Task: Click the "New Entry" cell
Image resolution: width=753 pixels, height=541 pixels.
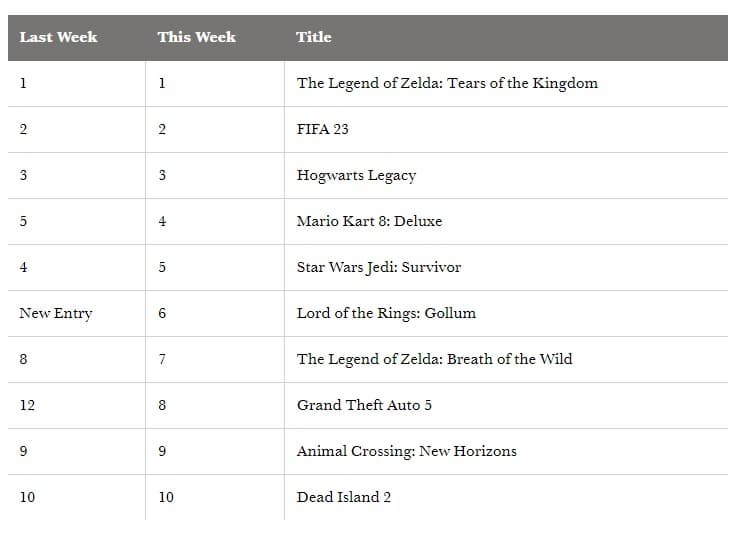Action: coord(55,313)
